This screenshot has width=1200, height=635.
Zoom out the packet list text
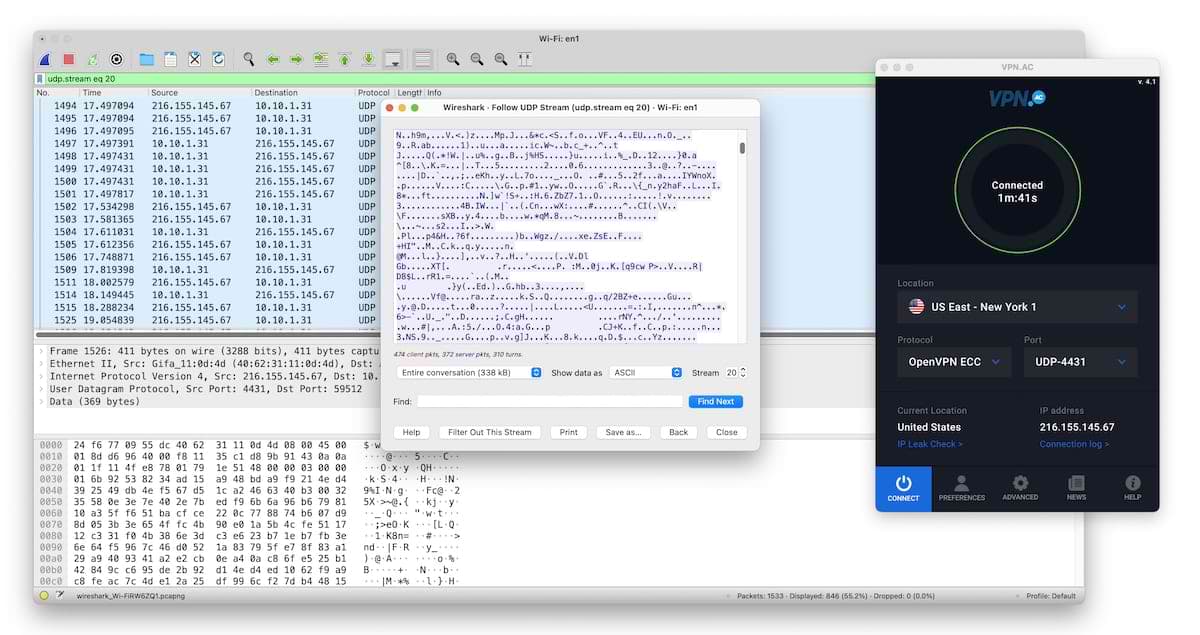pos(477,59)
